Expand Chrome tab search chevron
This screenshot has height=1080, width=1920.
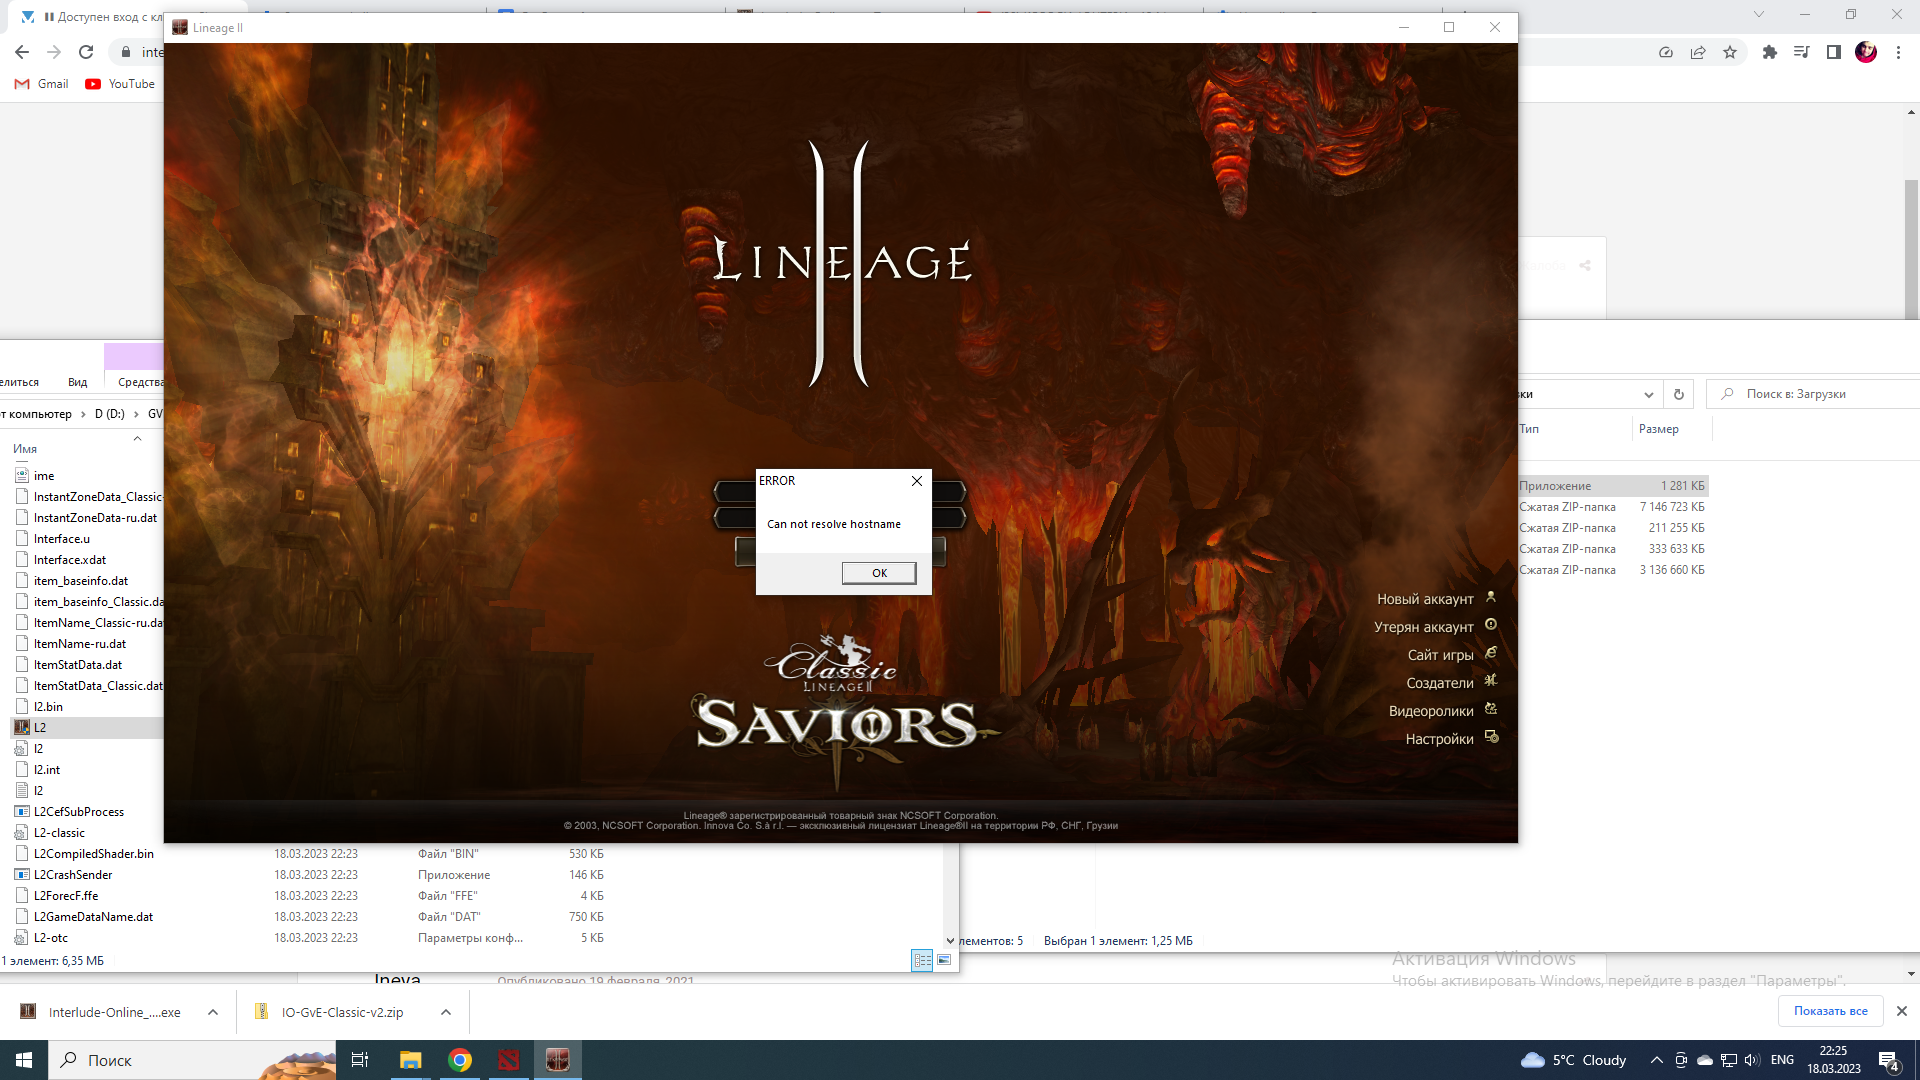coord(1759,14)
